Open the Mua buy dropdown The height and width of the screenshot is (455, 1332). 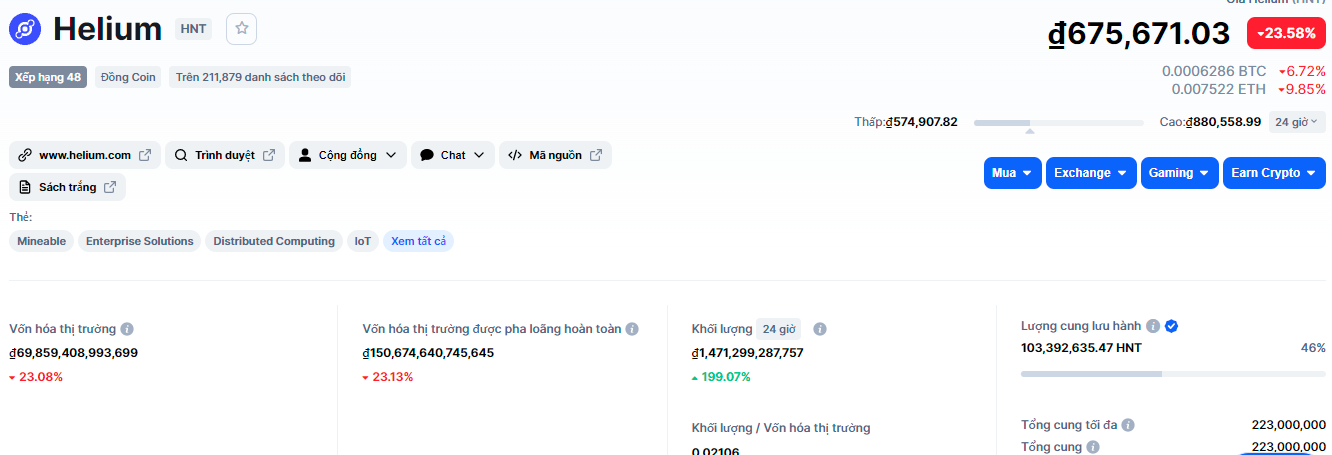coord(1013,173)
